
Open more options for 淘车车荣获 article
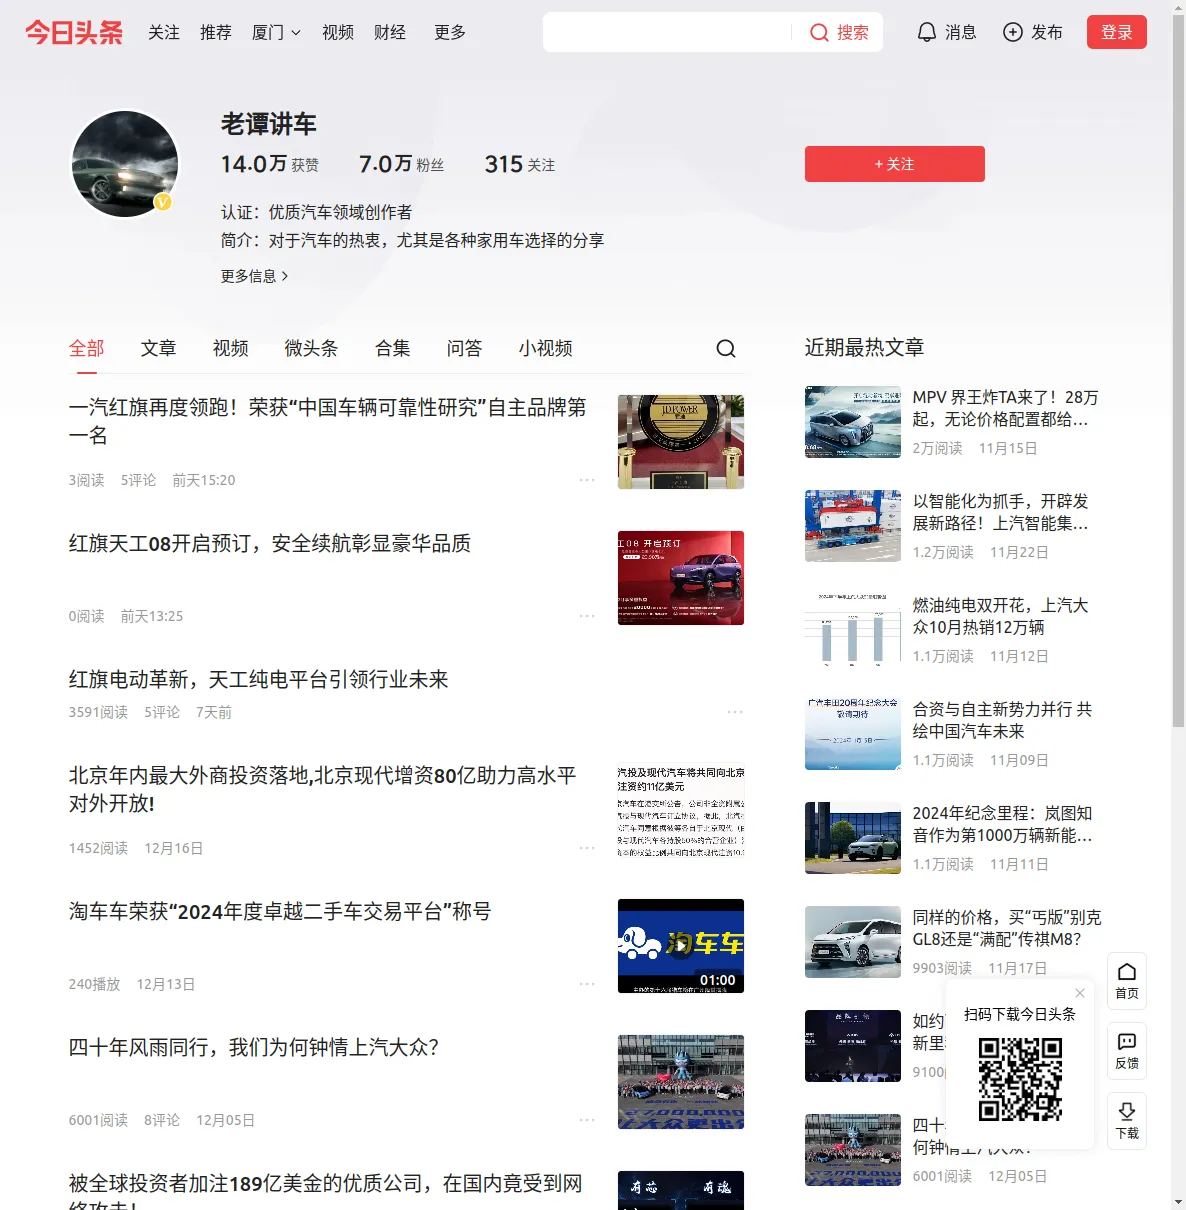pos(587,984)
